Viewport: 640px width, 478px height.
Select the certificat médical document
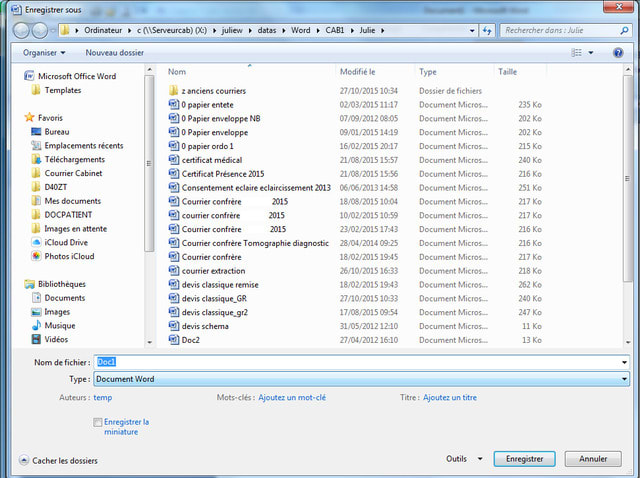point(214,160)
